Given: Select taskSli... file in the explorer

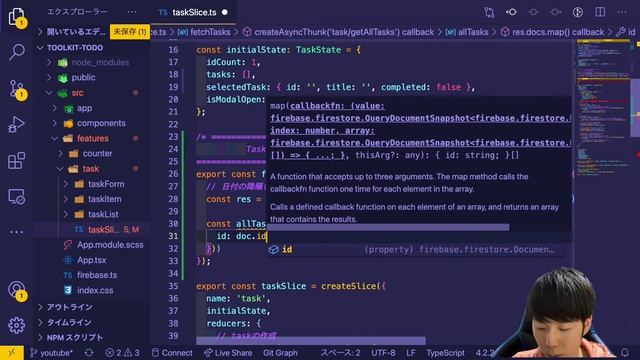Looking at the screenshot, I should 103,229.
